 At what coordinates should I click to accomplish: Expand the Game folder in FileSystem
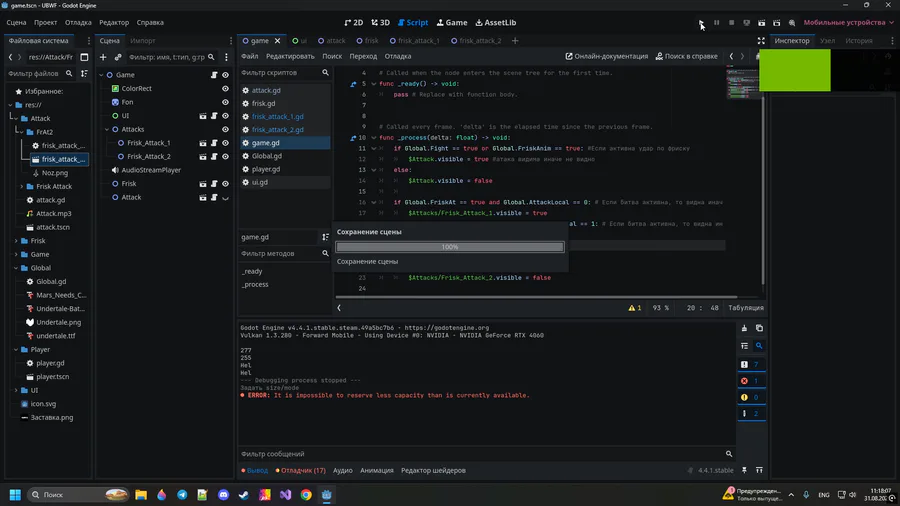click(x=16, y=255)
